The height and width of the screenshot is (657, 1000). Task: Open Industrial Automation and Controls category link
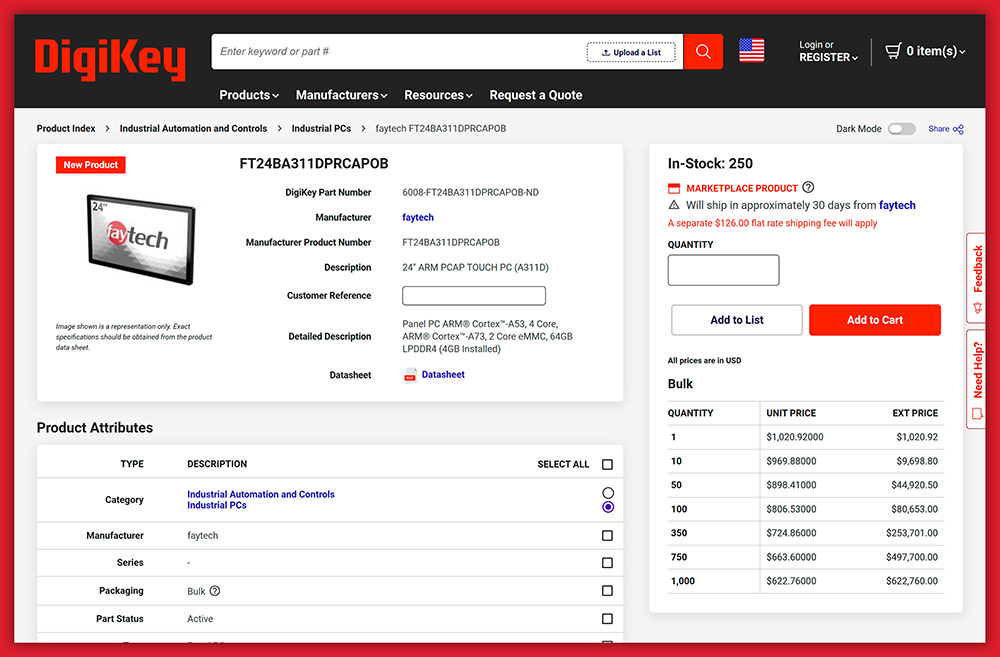click(x=260, y=494)
